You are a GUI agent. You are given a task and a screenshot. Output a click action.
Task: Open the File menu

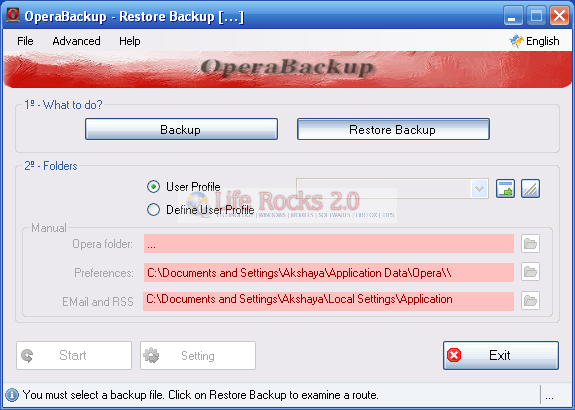click(25, 41)
